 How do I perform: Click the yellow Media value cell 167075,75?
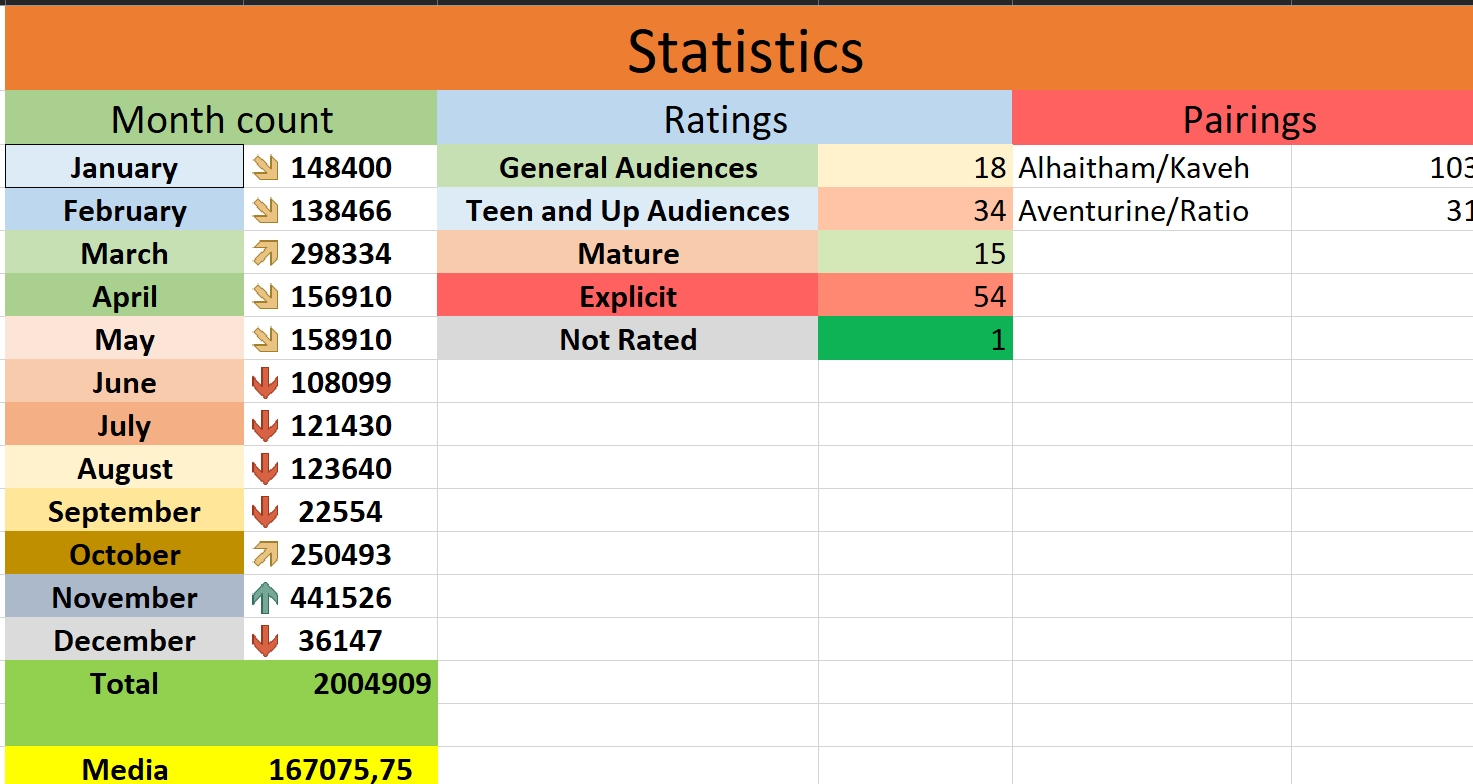tap(340, 769)
